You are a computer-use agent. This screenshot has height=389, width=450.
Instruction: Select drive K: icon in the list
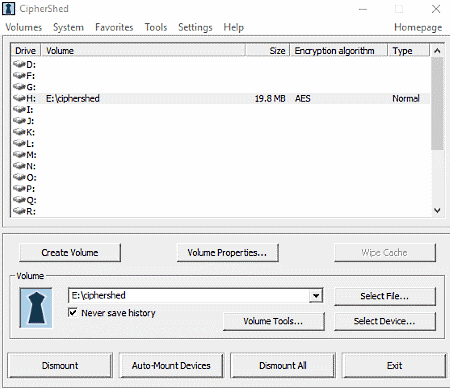tap(19, 132)
